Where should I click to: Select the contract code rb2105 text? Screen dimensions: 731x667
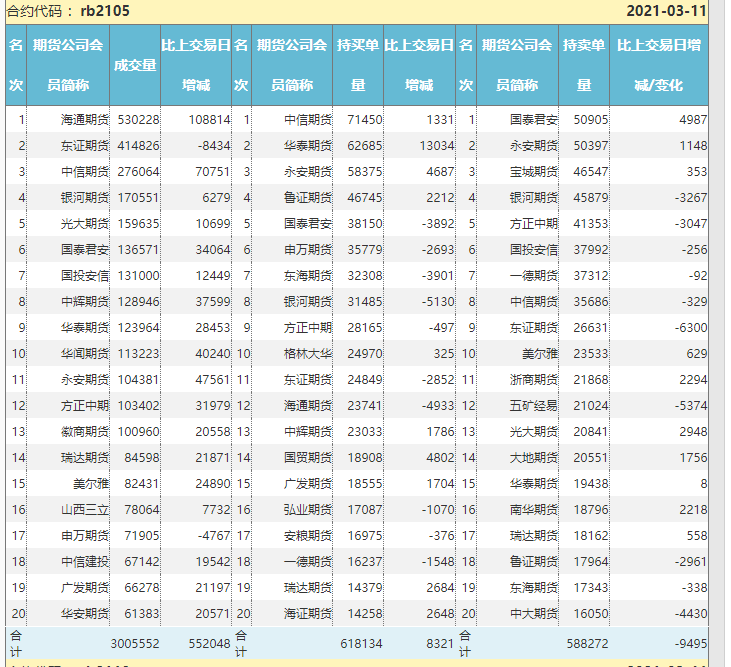(x=105, y=10)
